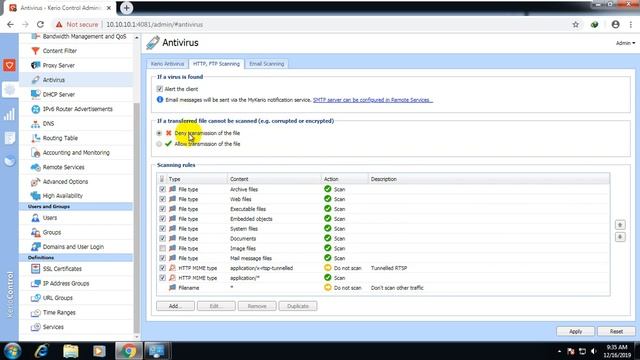The image size is (640, 360).
Task: Click the Antivirus browser tab
Action: (60, 8)
